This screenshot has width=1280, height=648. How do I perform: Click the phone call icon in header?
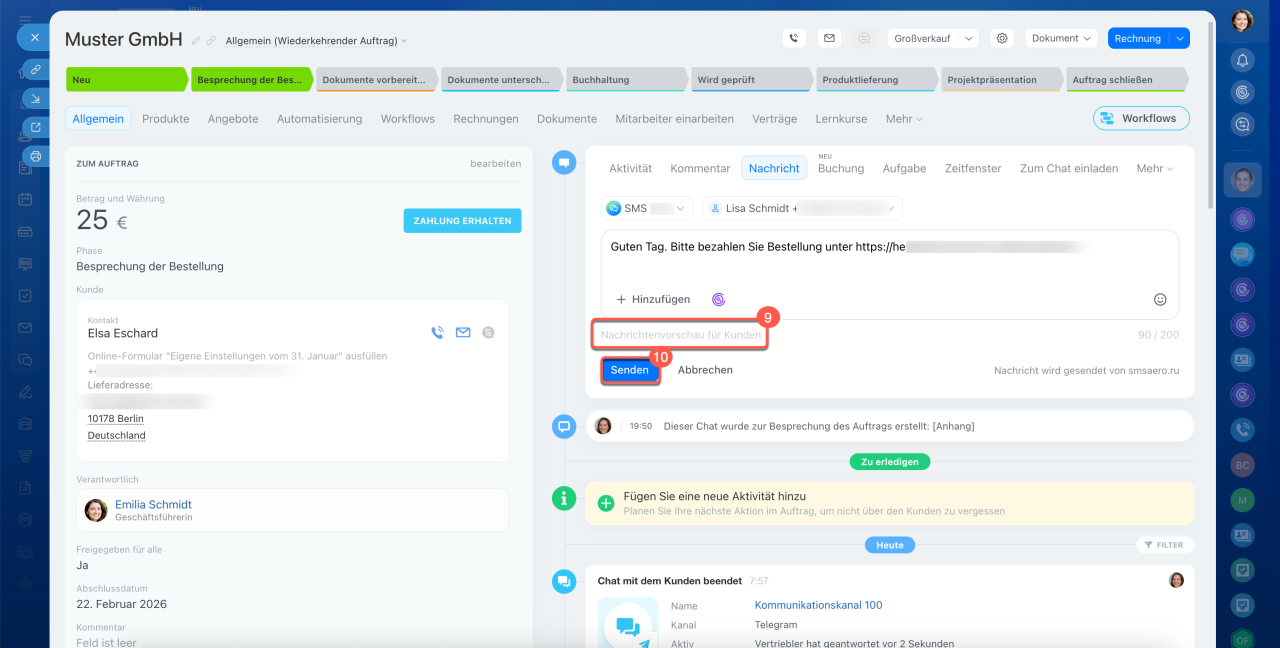pyautogui.click(x=794, y=38)
